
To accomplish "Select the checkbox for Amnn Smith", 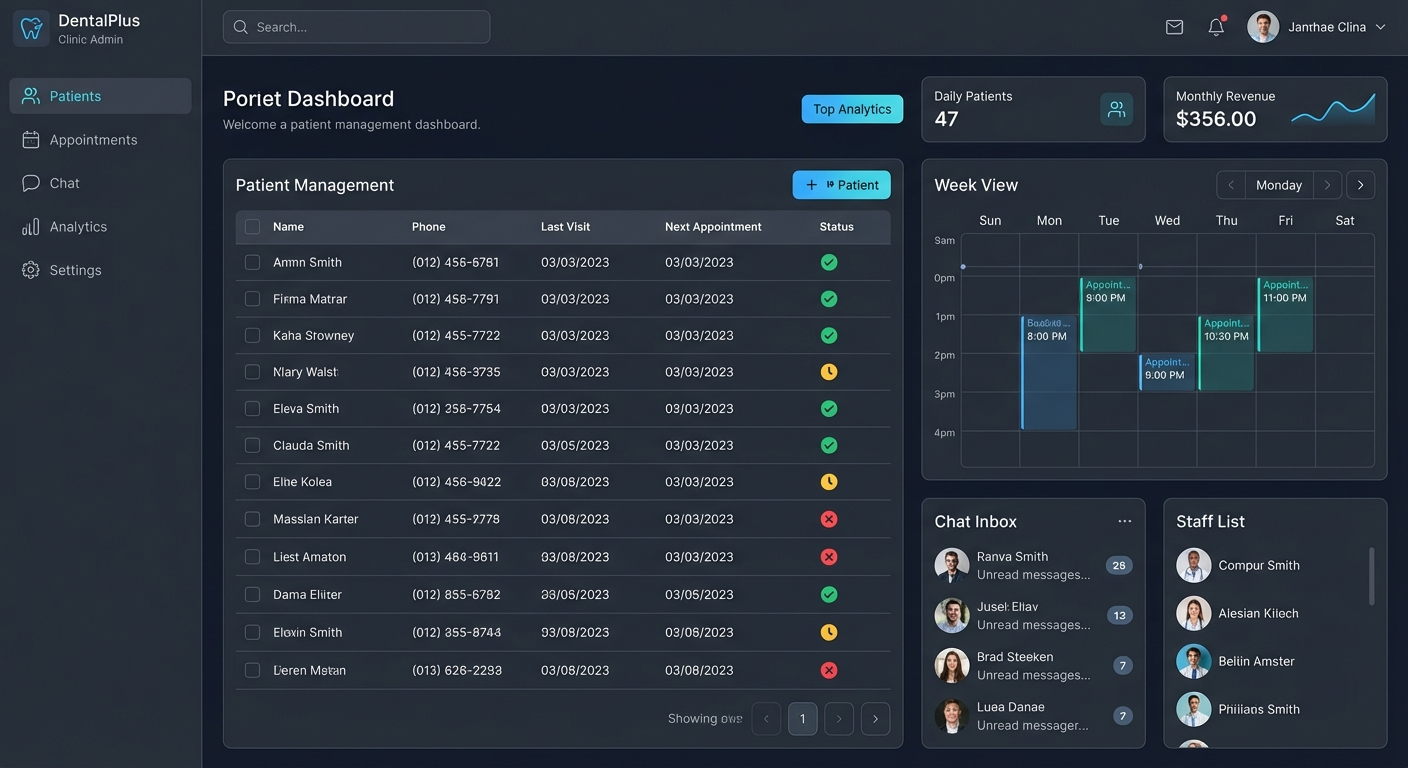I will [252, 262].
